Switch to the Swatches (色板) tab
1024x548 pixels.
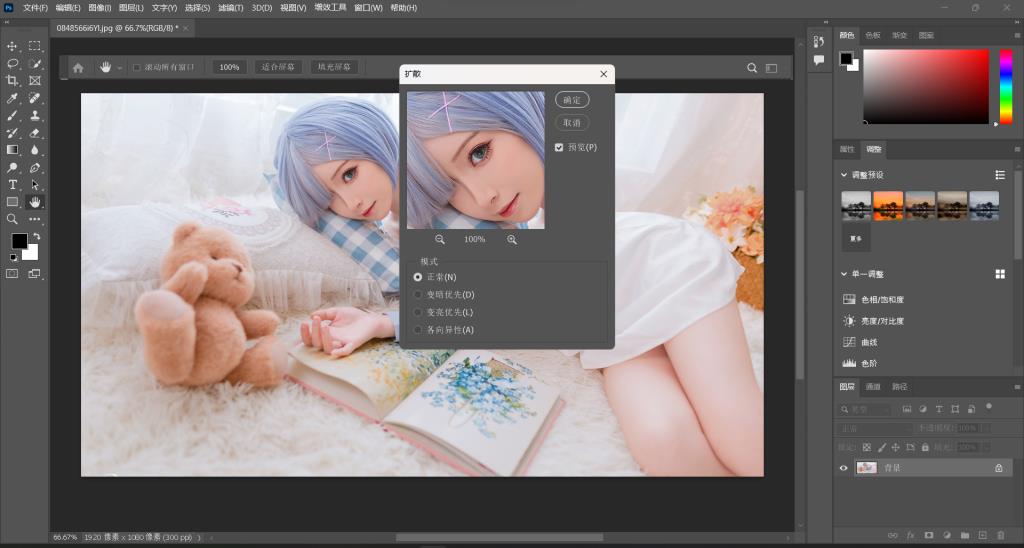click(x=873, y=35)
